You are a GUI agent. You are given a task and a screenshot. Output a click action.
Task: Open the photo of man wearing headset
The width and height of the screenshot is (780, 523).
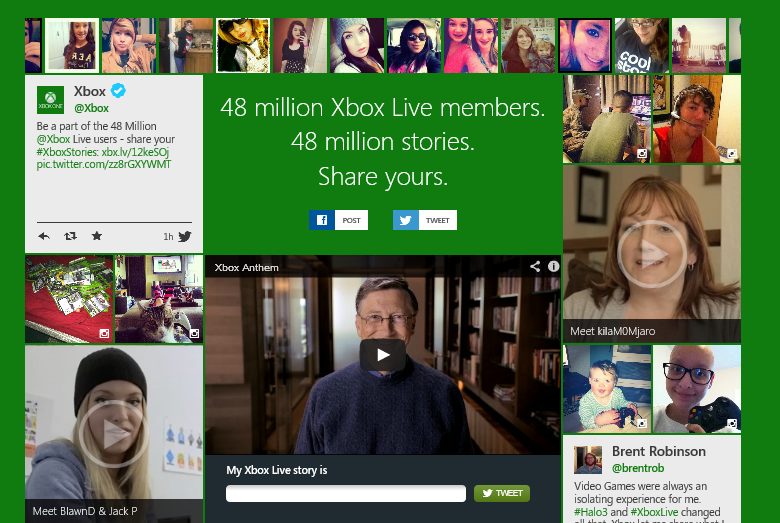pyautogui.click(x=697, y=119)
